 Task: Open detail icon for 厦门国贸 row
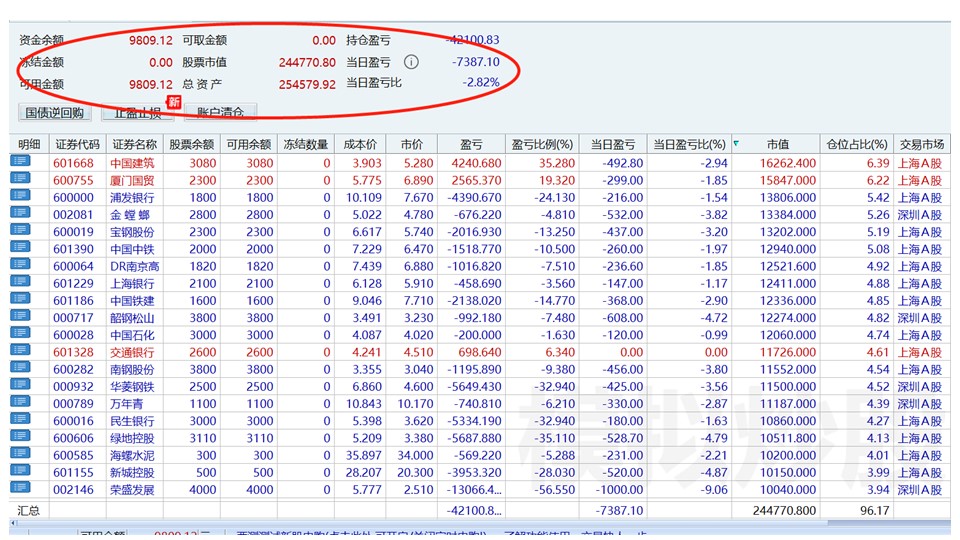pyautogui.click(x=20, y=178)
